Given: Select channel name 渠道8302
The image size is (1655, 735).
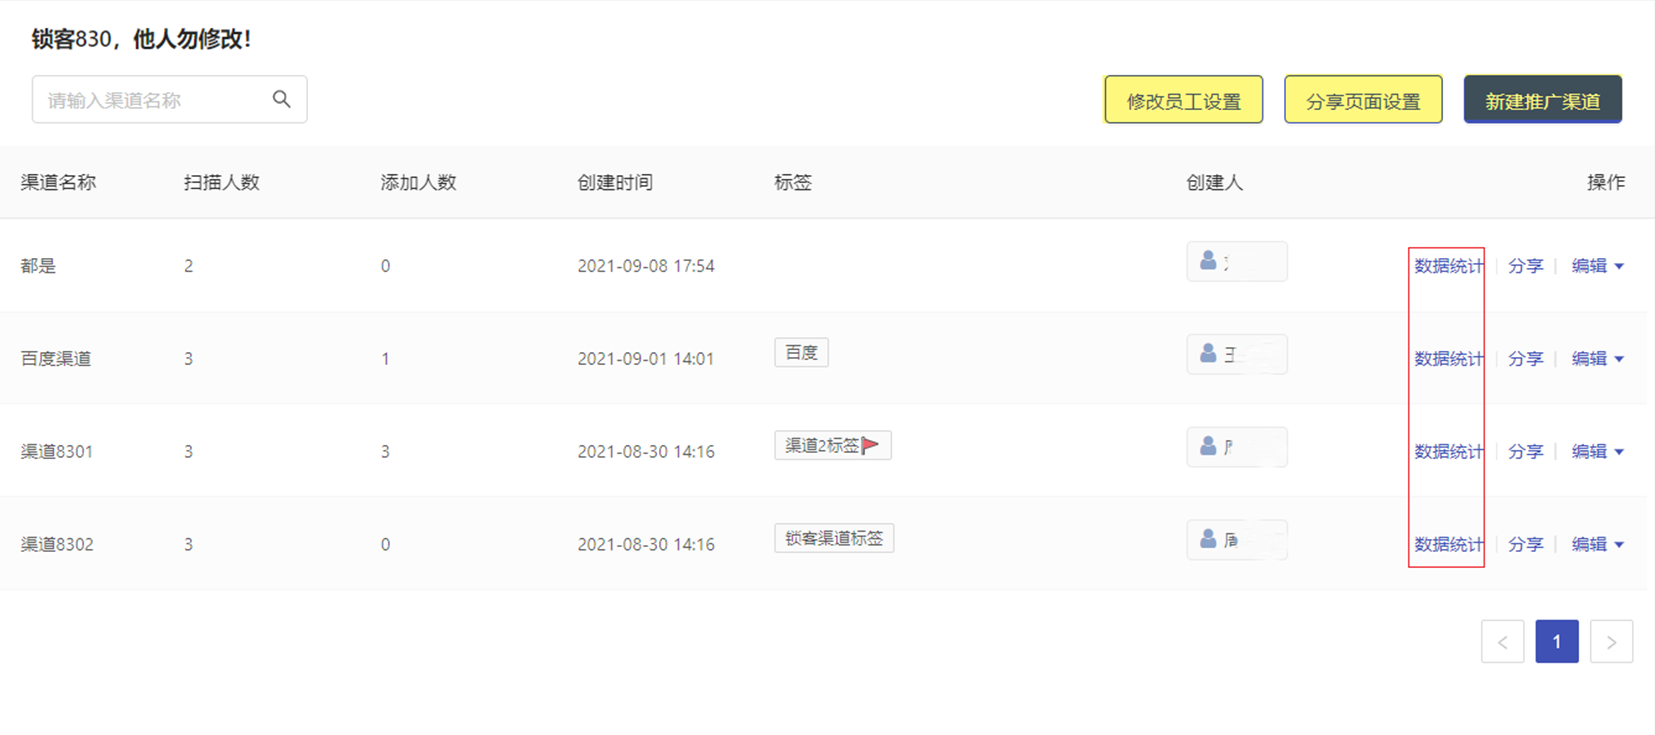Looking at the screenshot, I should tap(57, 545).
